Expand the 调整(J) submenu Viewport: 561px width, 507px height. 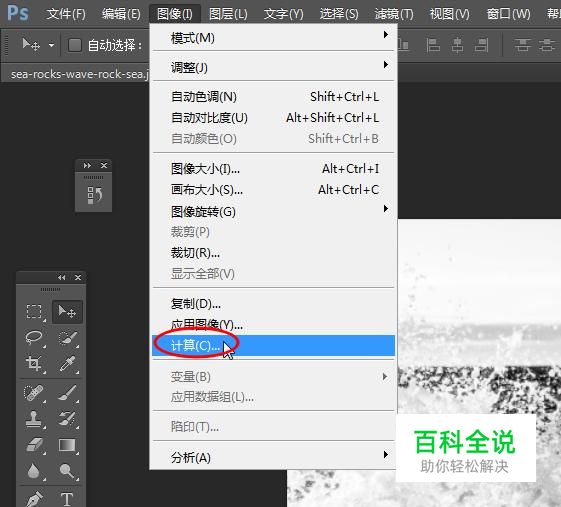(274, 67)
